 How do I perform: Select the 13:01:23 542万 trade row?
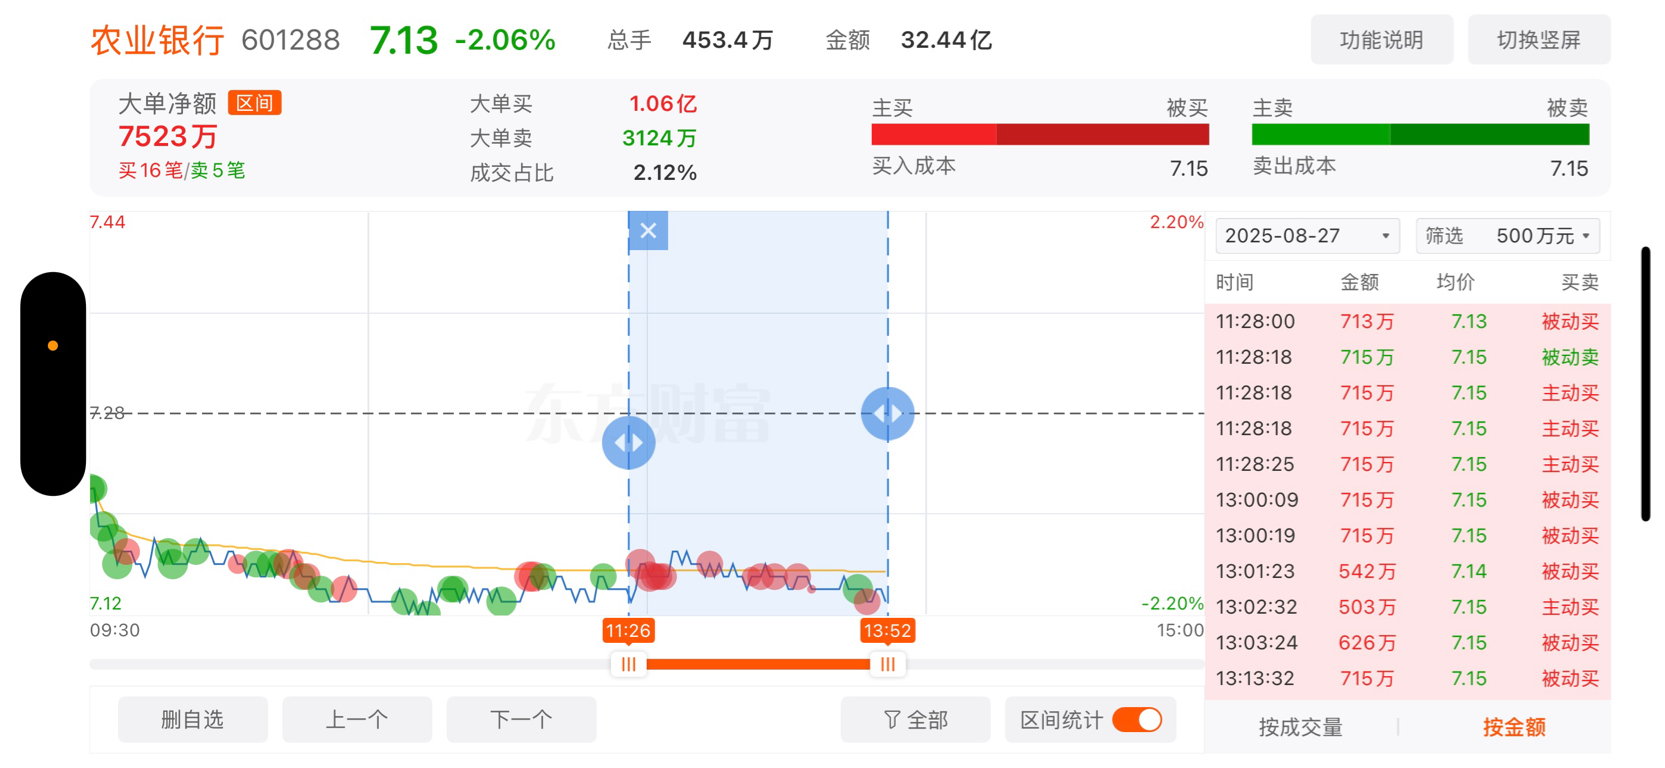pyautogui.click(x=1408, y=572)
